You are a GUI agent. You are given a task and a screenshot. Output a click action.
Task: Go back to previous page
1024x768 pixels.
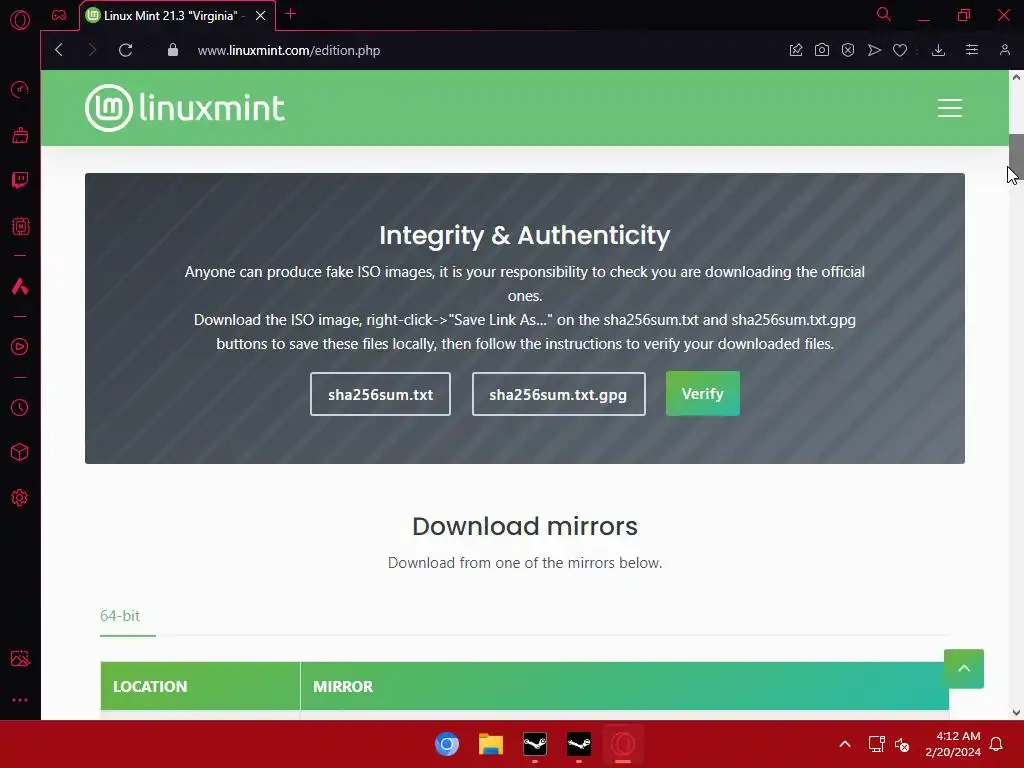(59, 50)
